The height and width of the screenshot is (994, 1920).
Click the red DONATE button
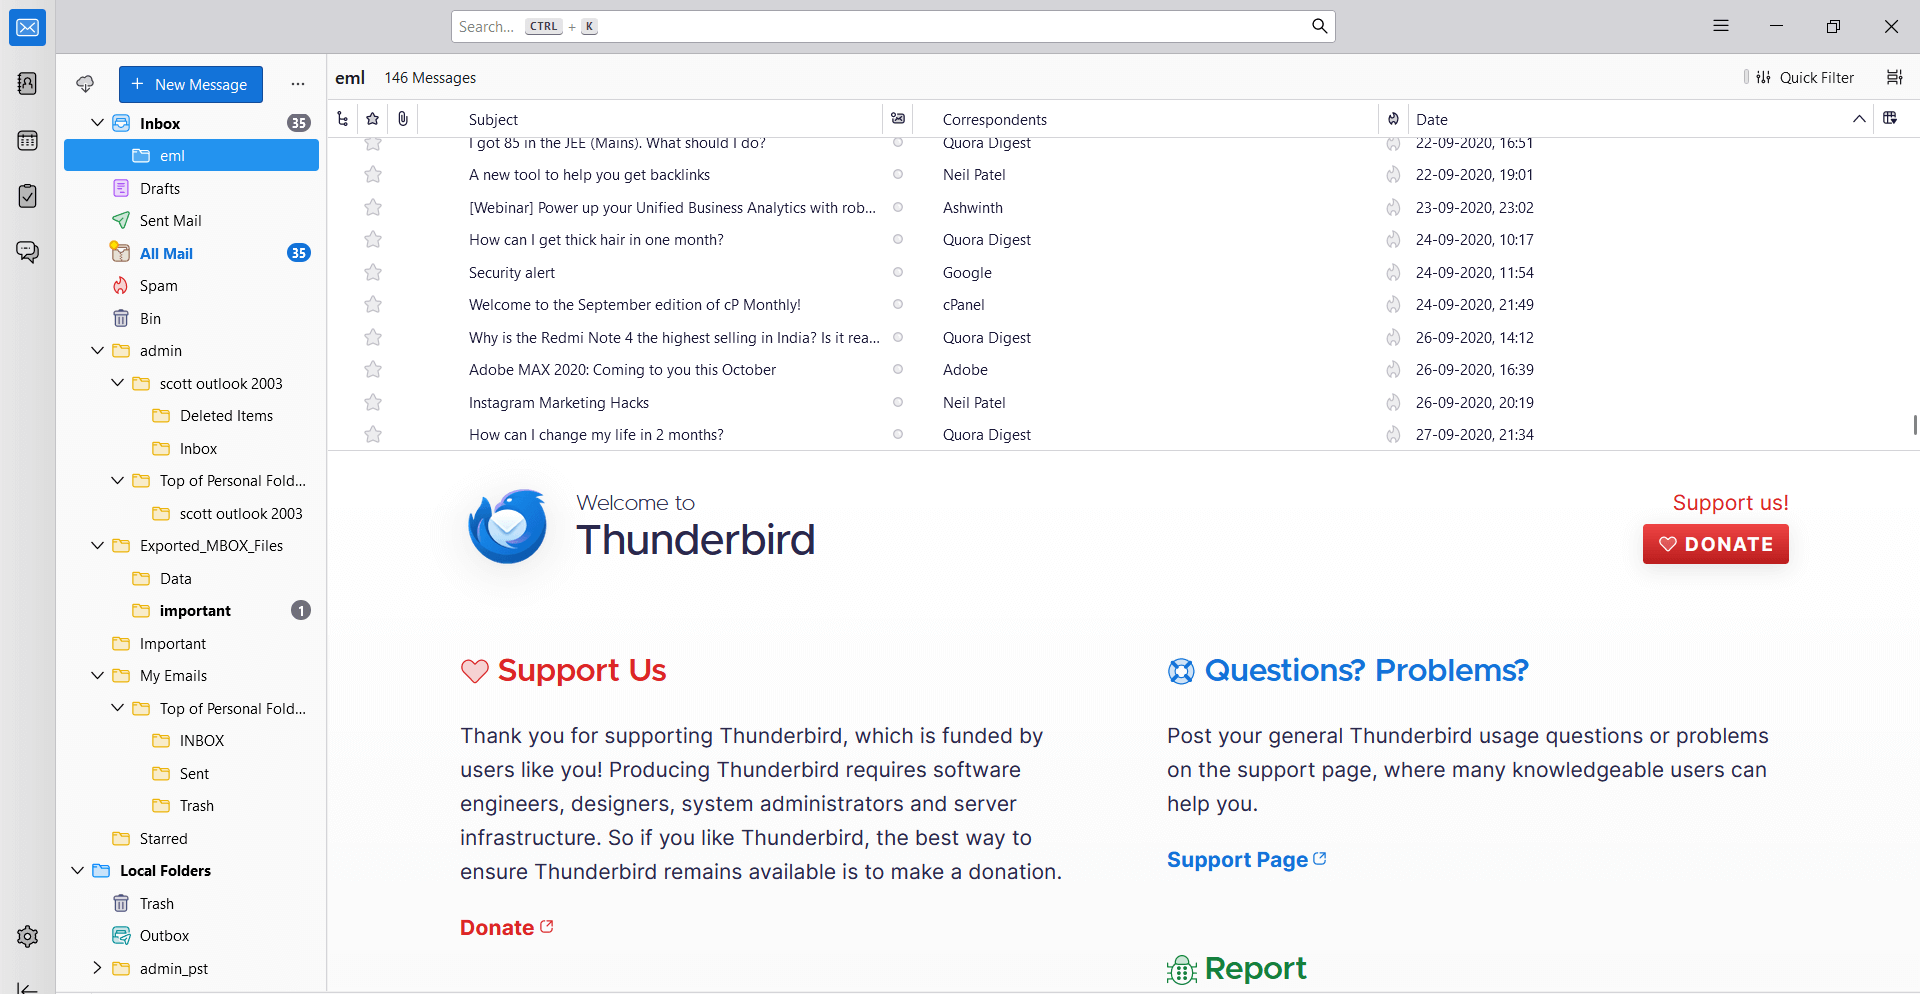coord(1715,544)
